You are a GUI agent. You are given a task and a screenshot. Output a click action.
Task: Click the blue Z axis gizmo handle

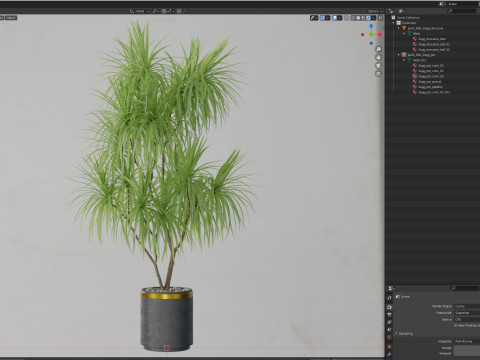pos(371,26)
